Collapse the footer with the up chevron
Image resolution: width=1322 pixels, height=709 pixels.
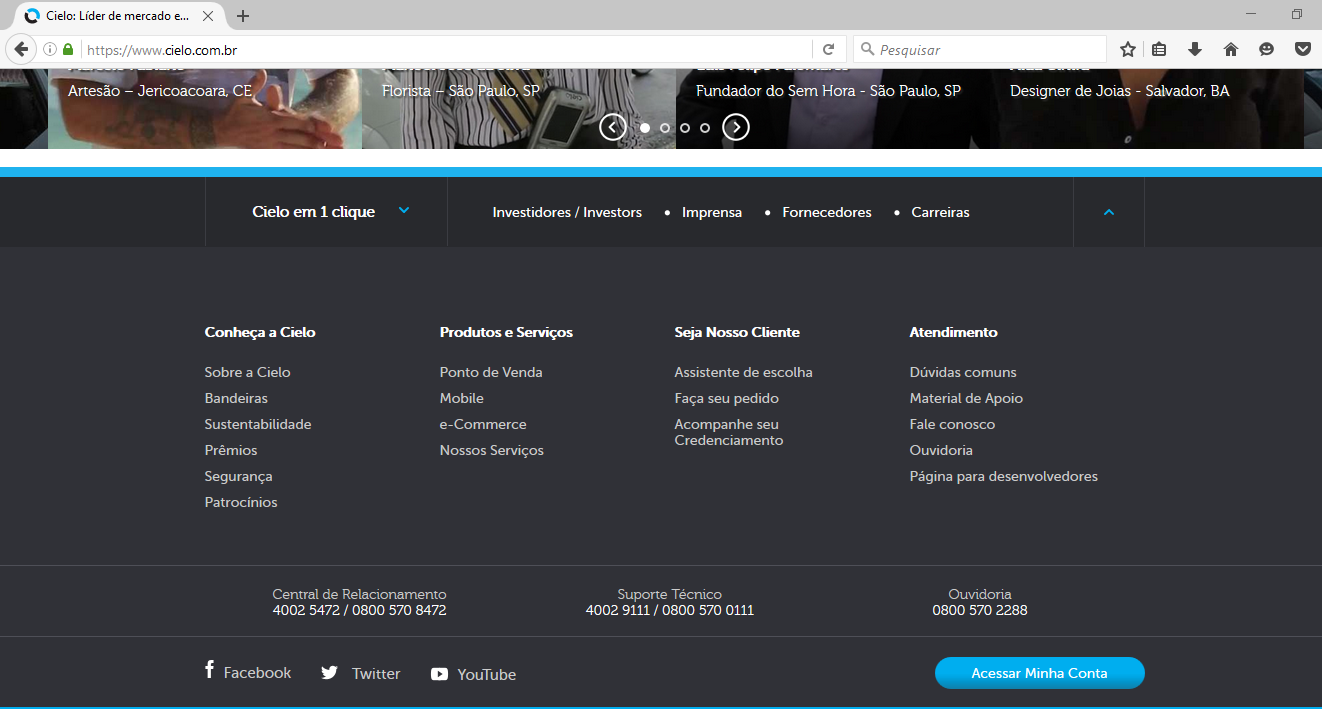click(1109, 212)
